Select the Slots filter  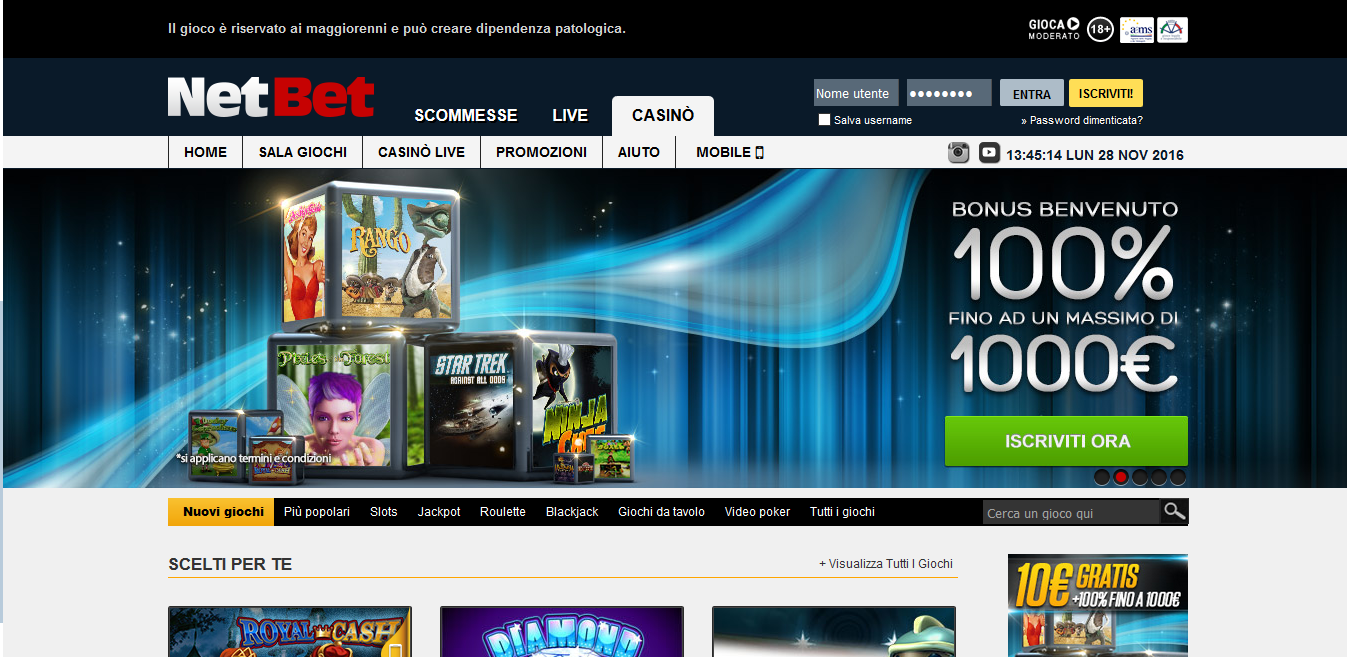384,512
